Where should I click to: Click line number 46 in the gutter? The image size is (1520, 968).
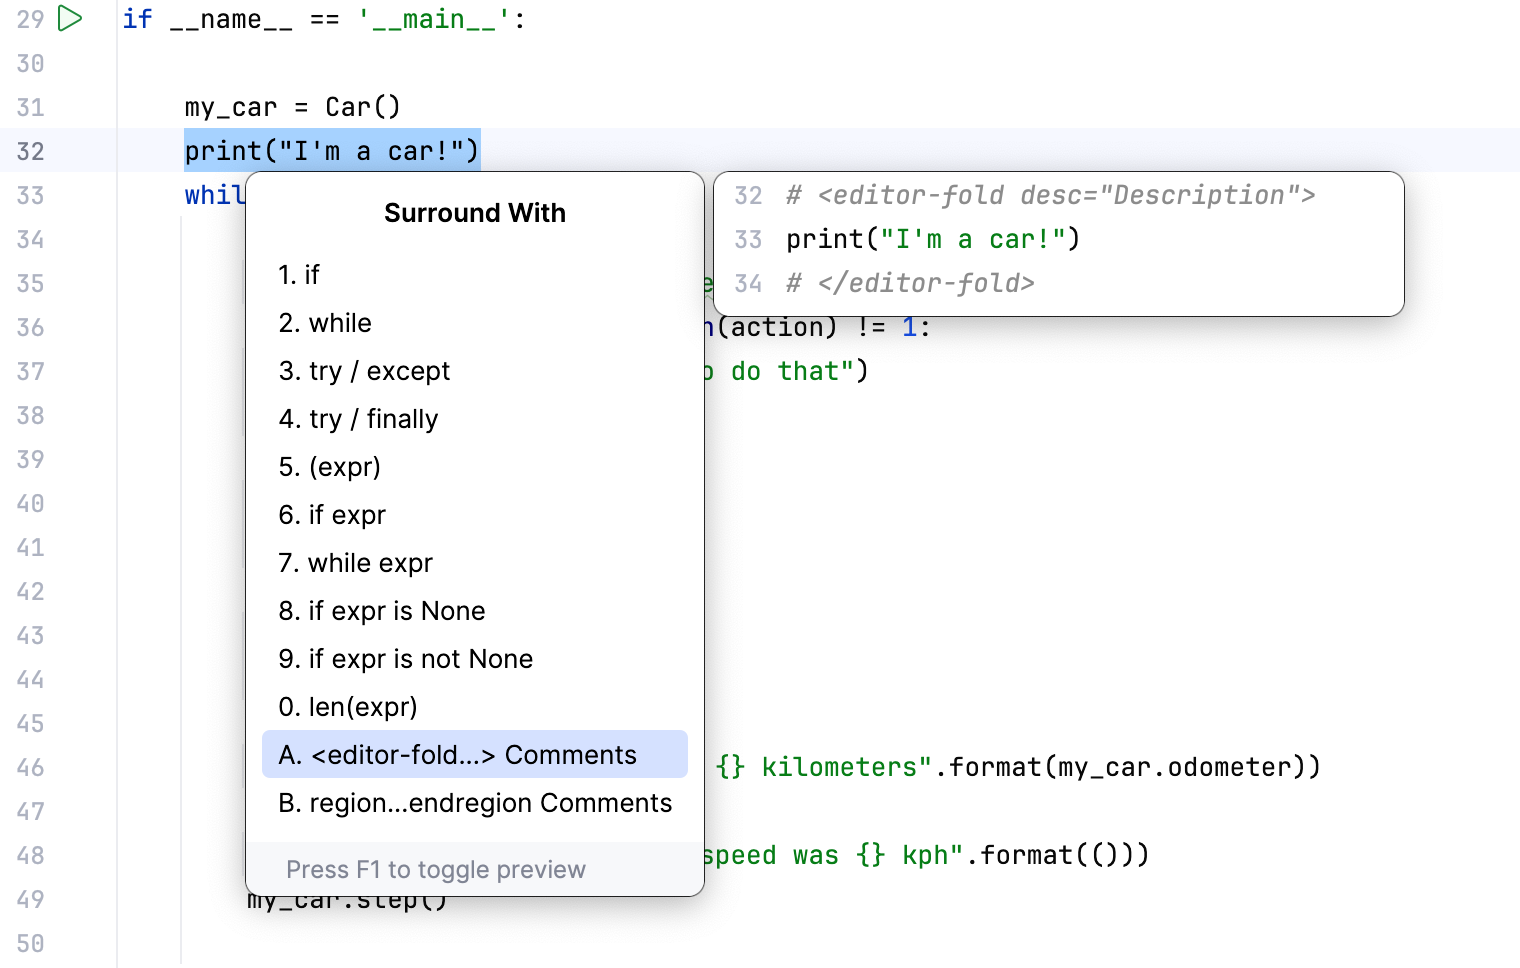coord(31,767)
